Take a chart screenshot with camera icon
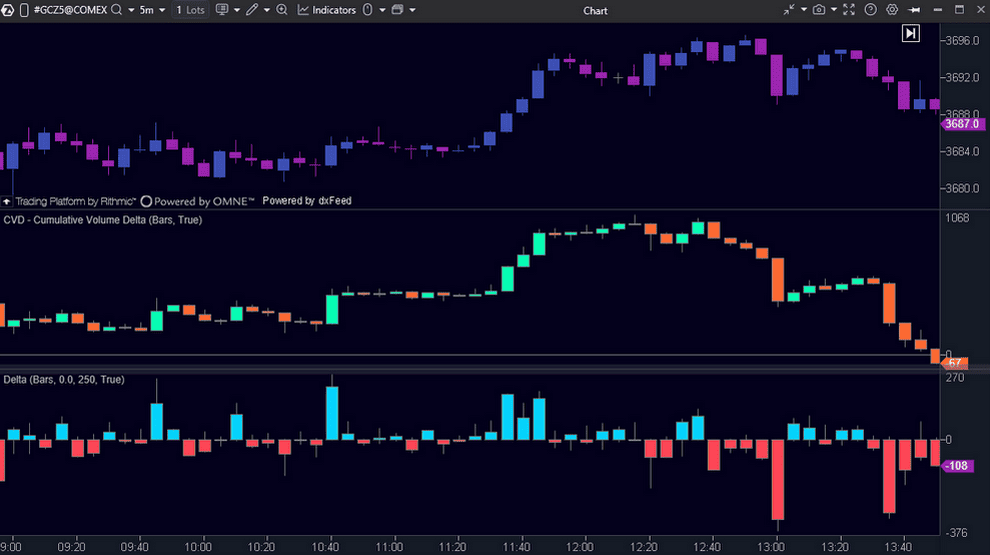Viewport: 990px width, 555px height. pyautogui.click(x=819, y=9)
